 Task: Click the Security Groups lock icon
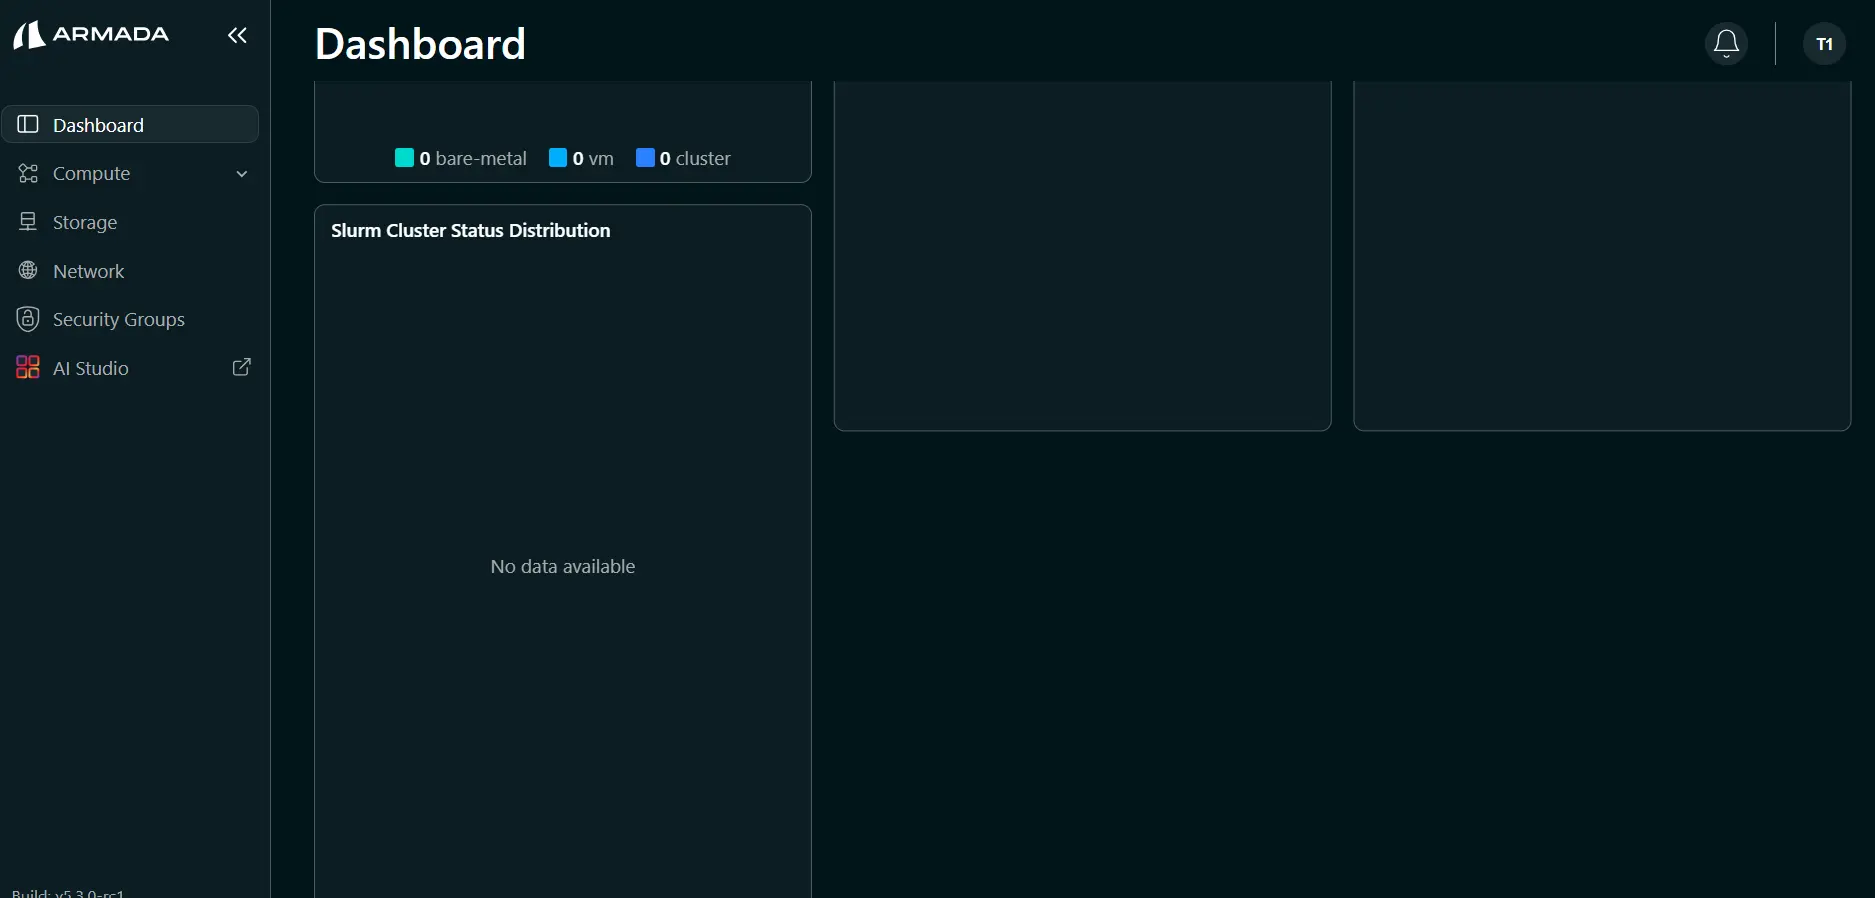(28, 319)
